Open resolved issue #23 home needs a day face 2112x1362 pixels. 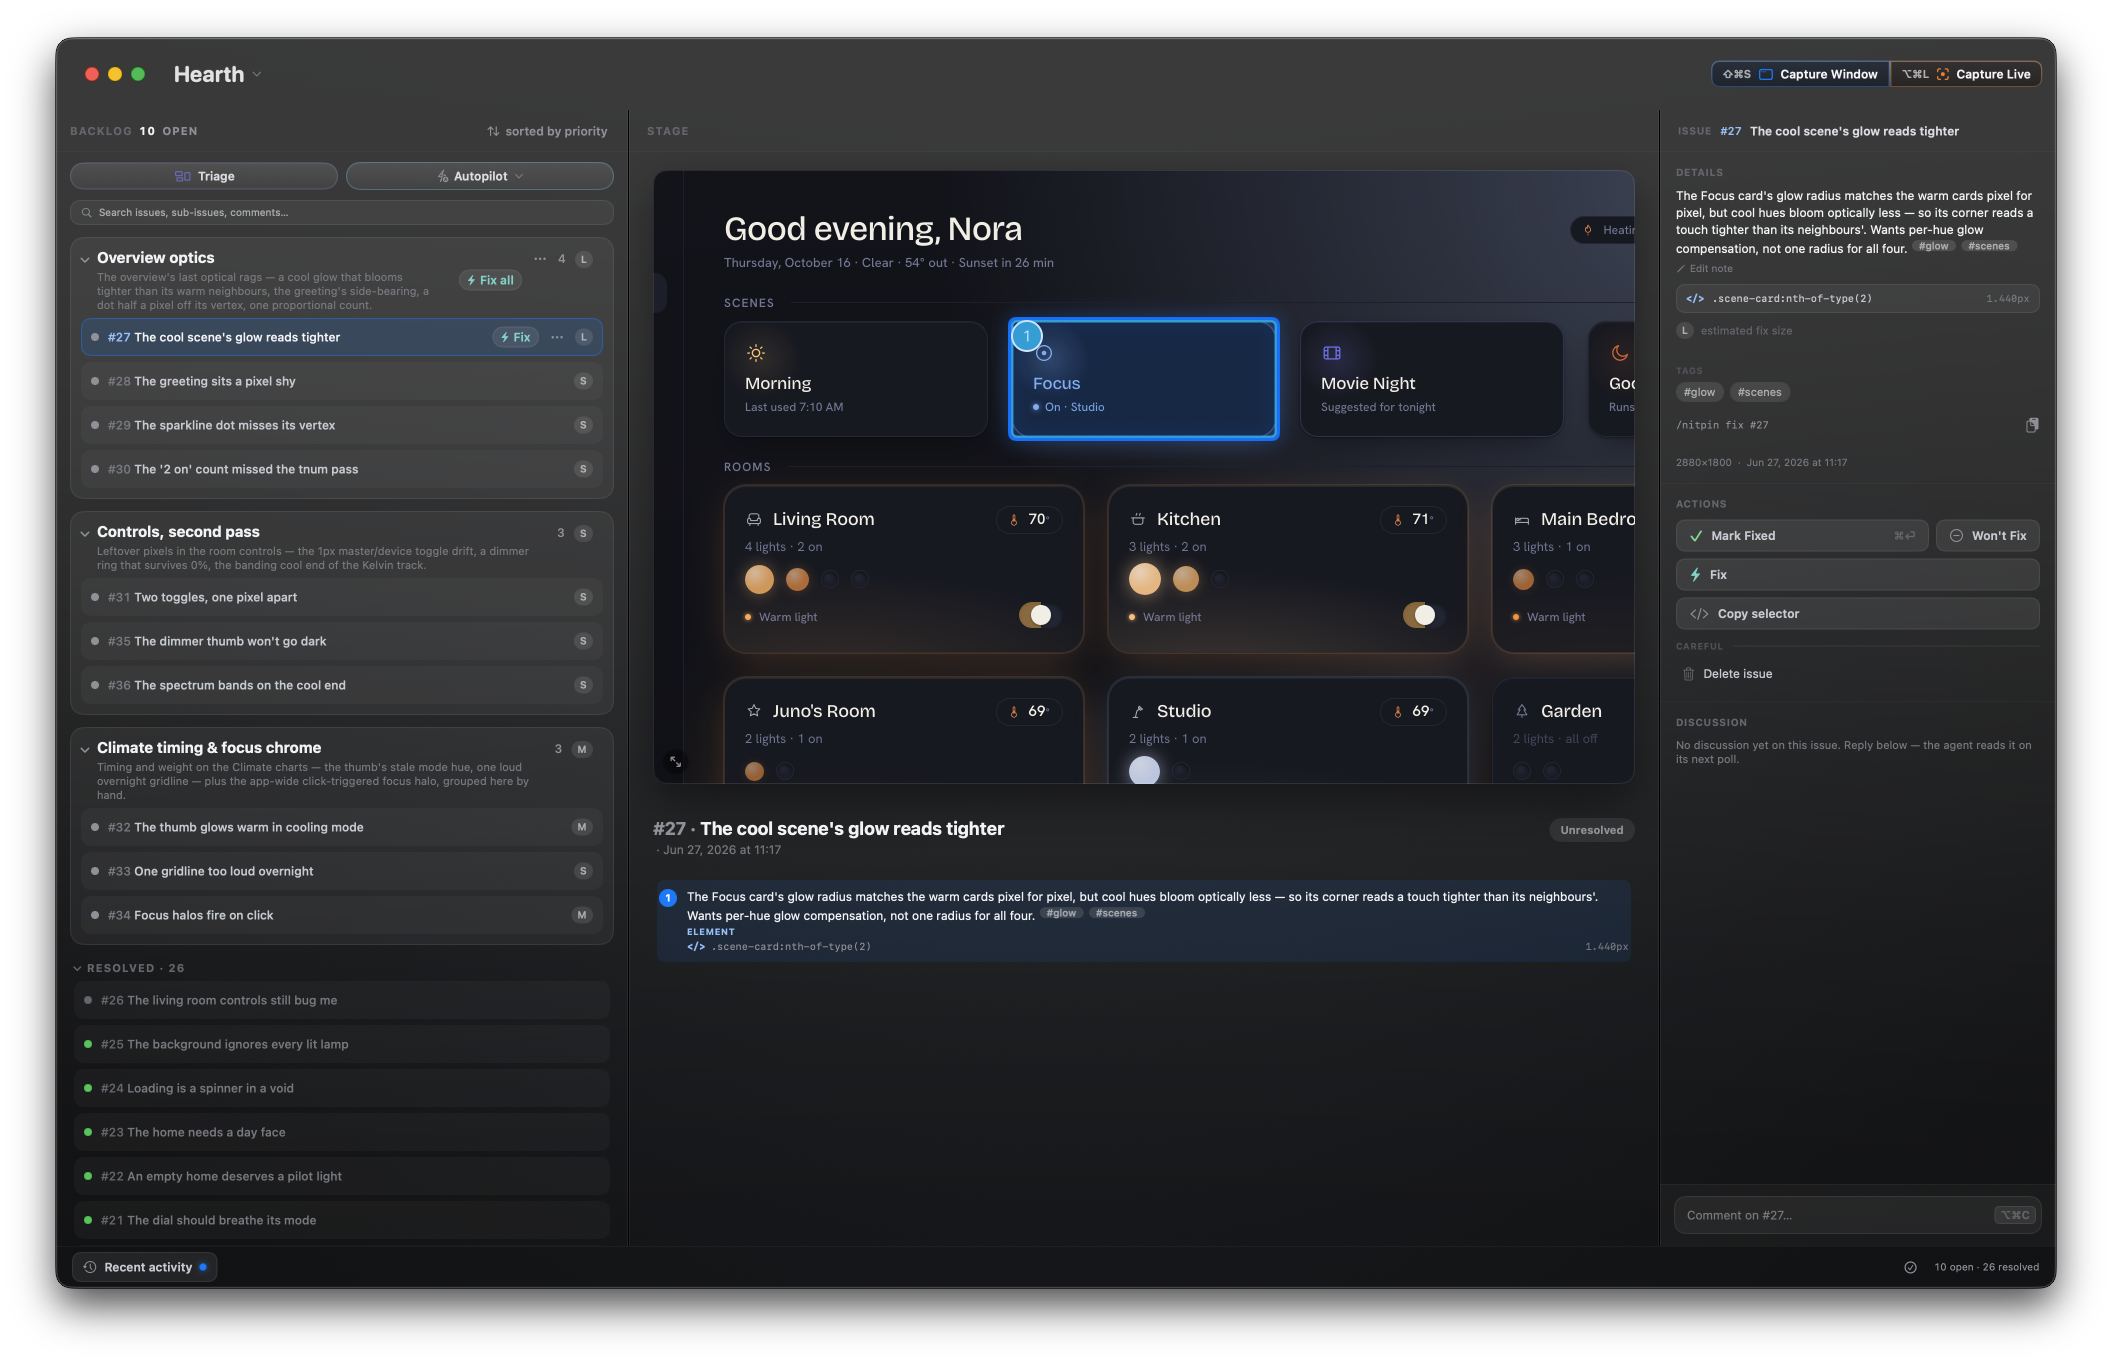pos(342,1132)
